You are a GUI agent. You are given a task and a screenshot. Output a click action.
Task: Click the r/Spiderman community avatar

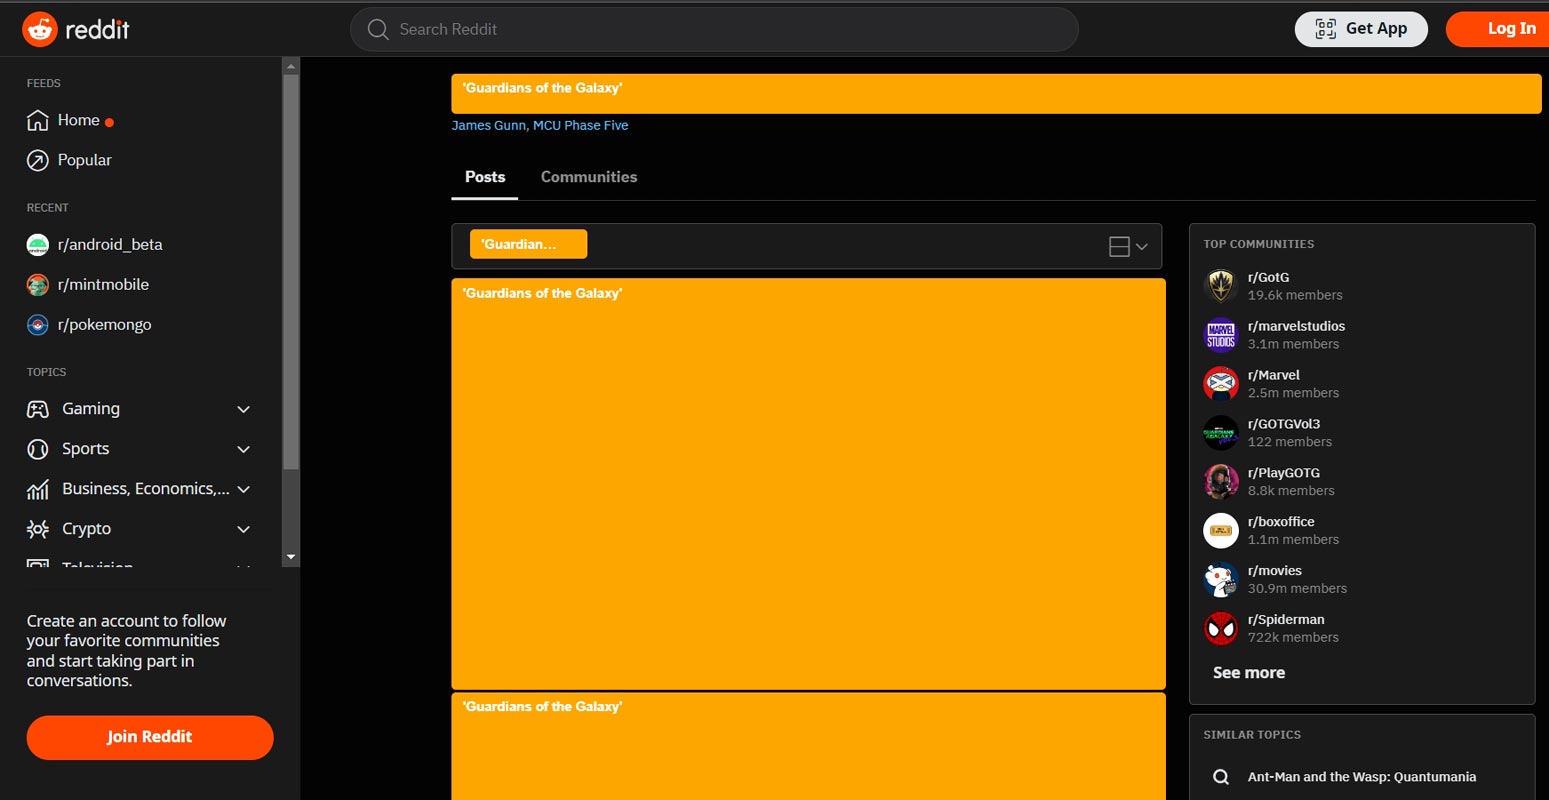(1221, 628)
